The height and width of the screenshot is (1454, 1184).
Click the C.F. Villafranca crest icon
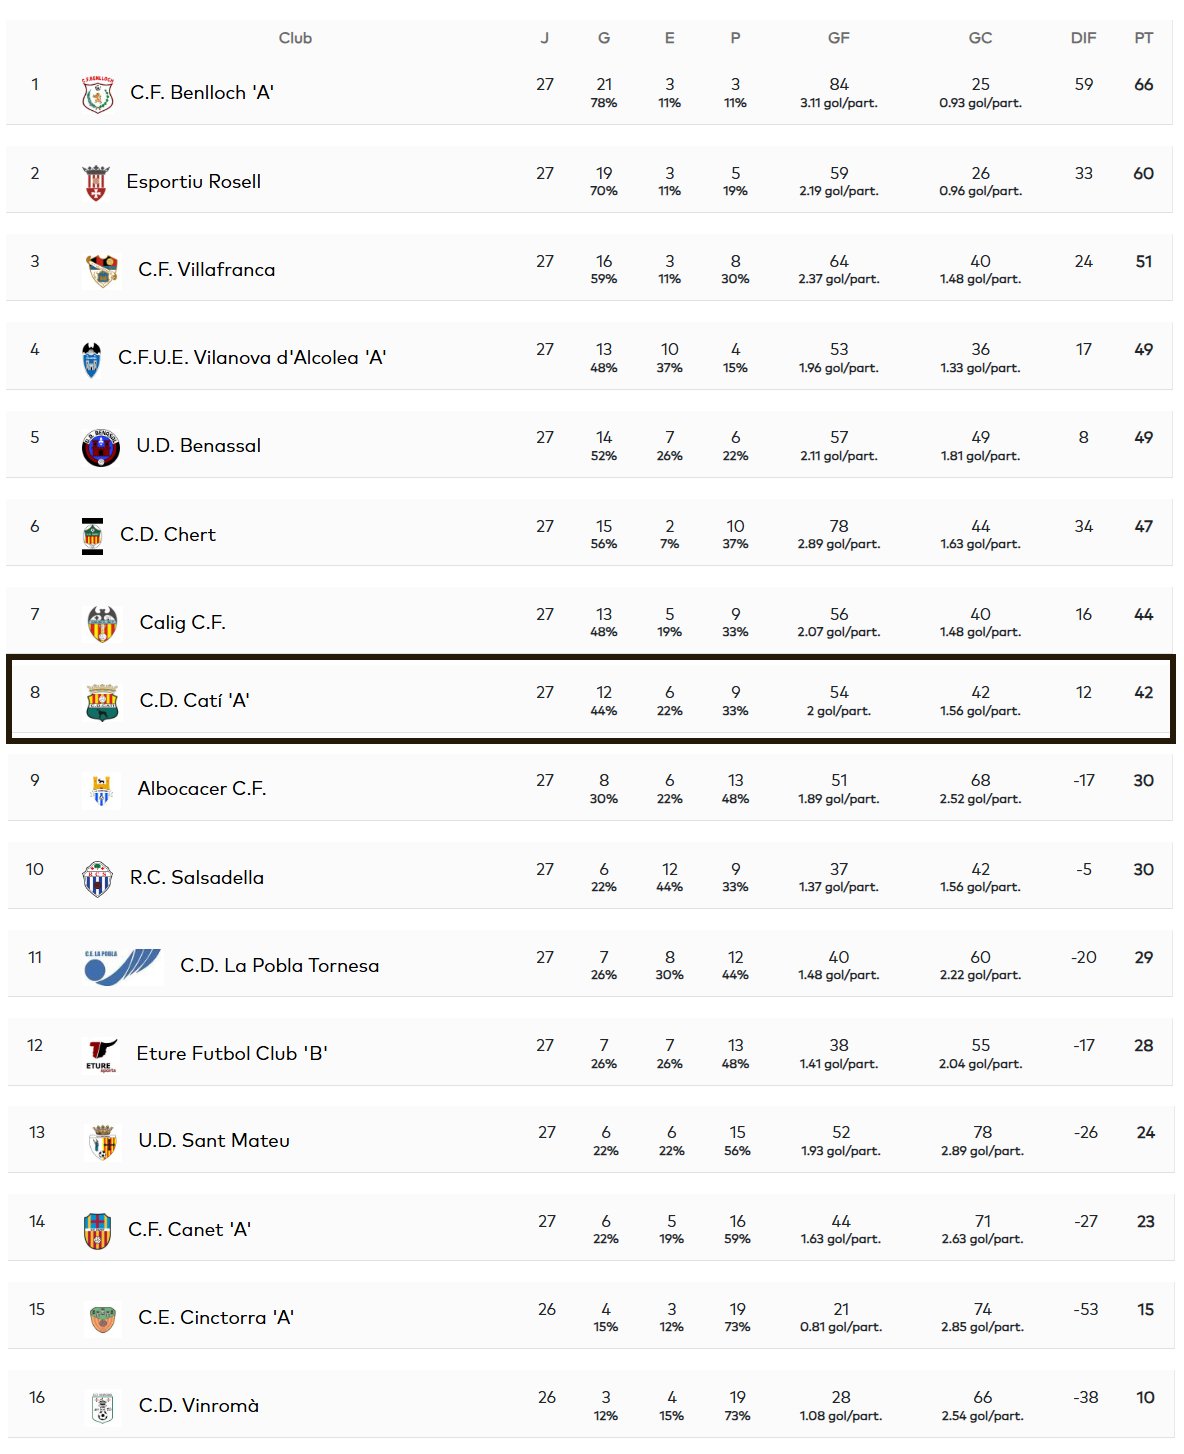(x=101, y=270)
